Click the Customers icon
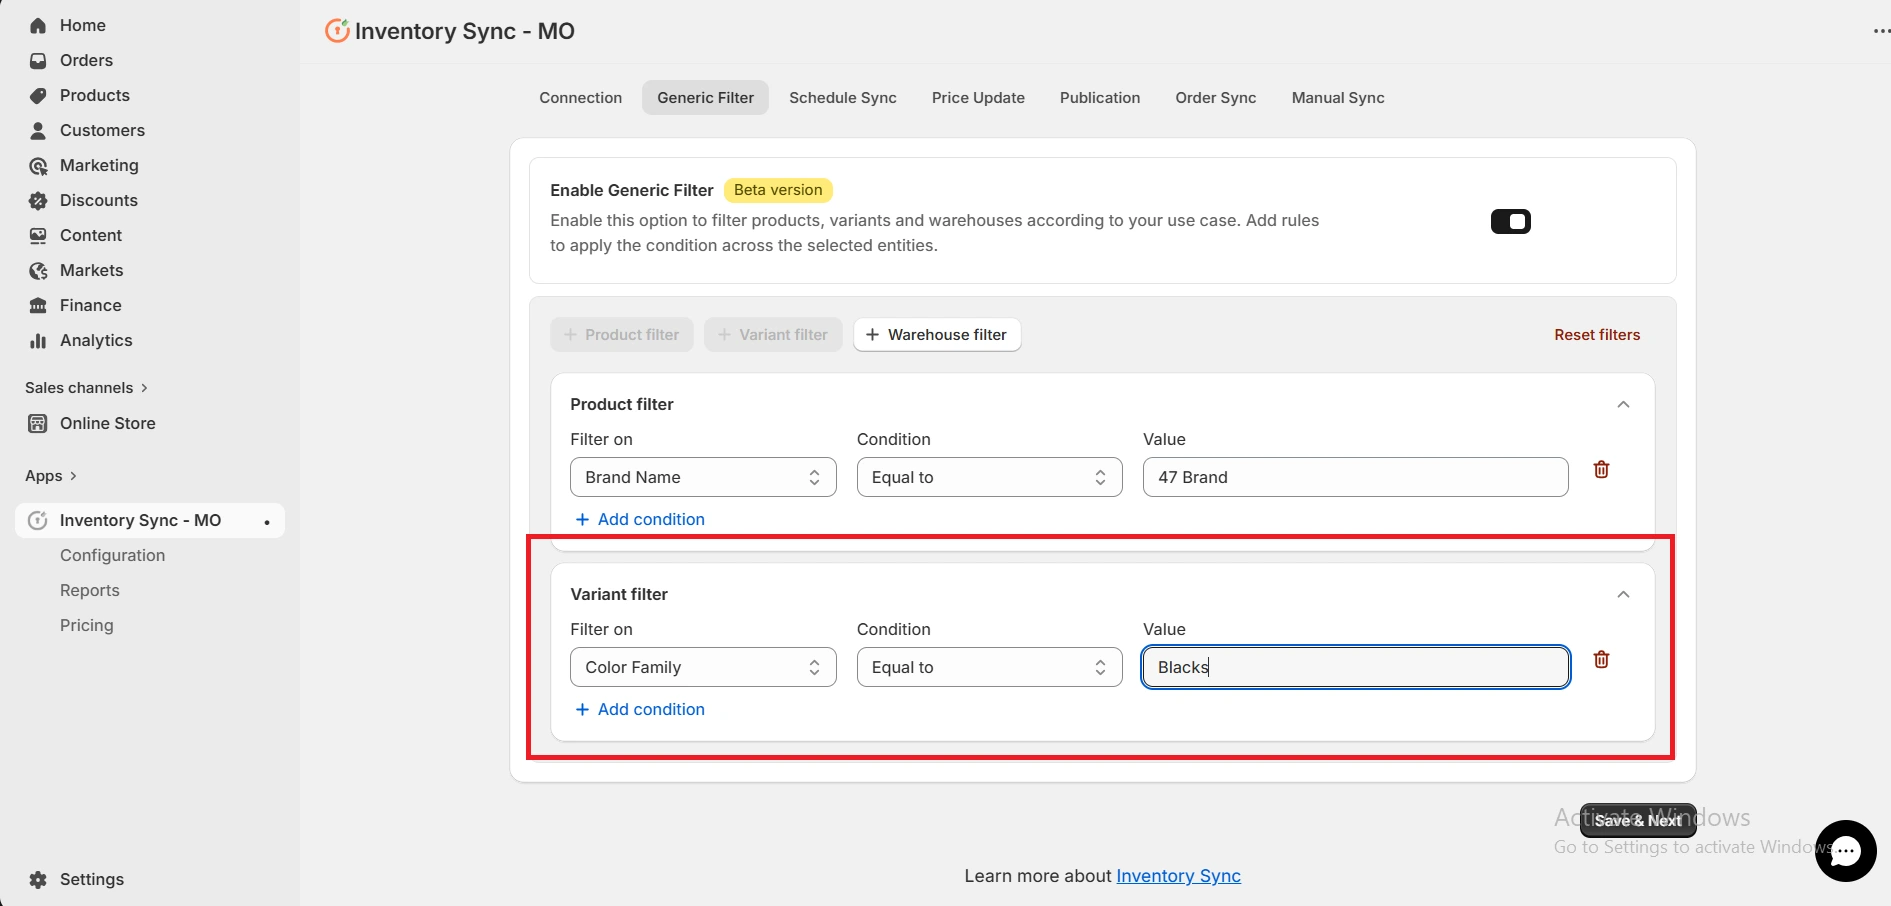Viewport: 1891px width, 906px height. click(x=37, y=130)
